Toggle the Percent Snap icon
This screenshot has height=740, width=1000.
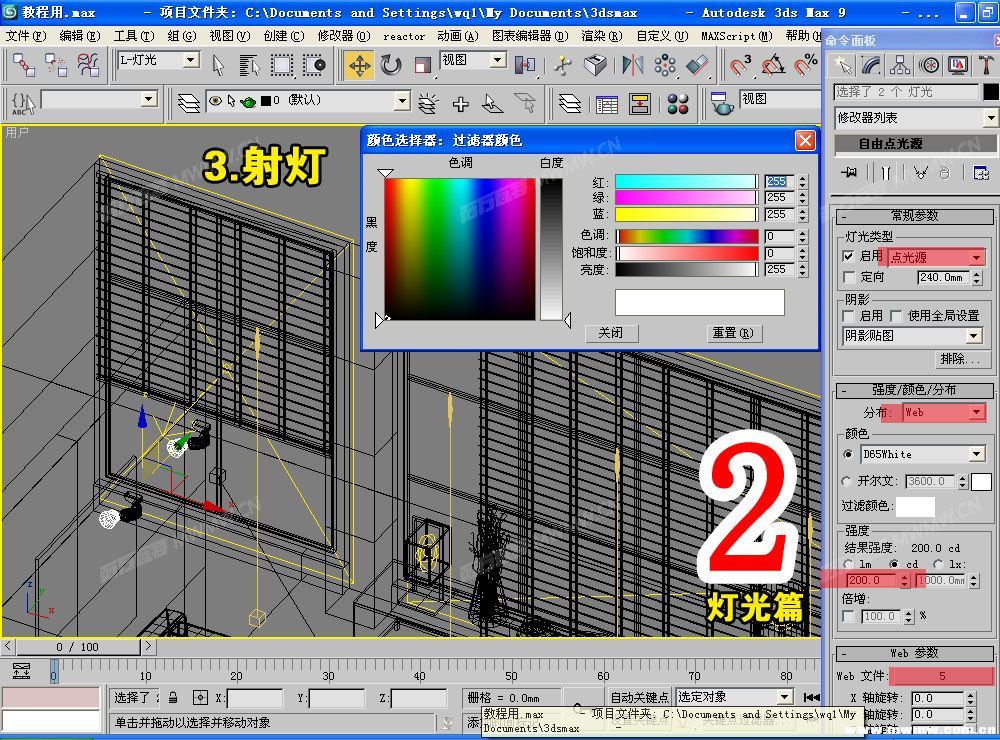pos(805,65)
